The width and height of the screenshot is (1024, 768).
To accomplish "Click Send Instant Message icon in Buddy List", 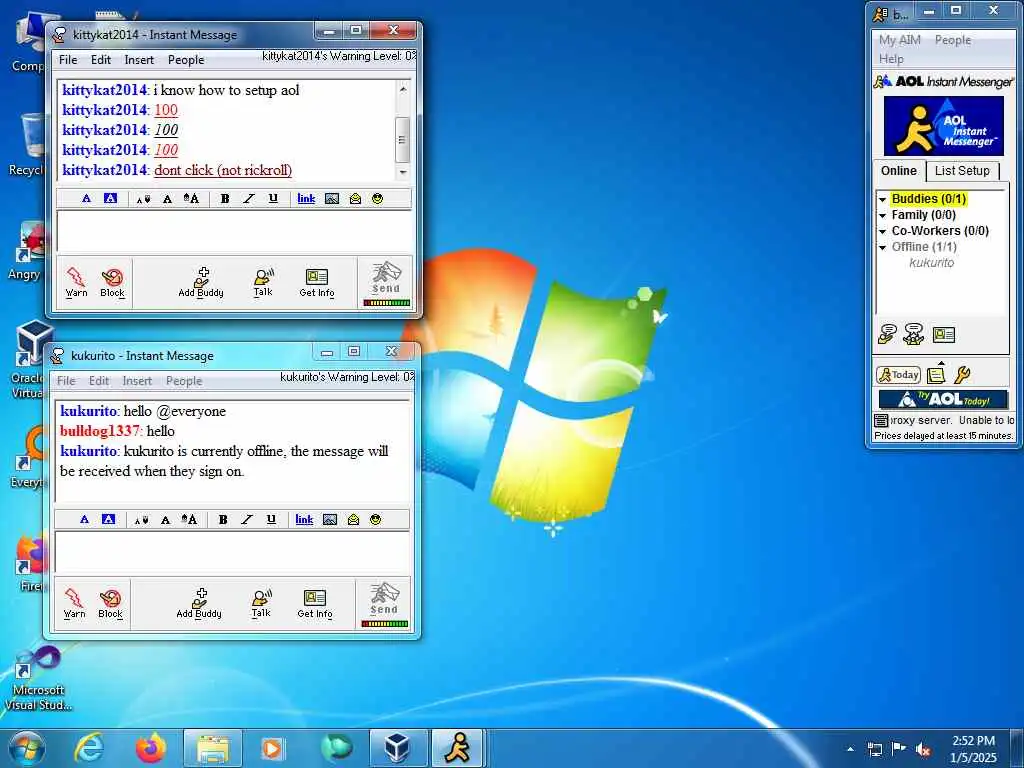I will point(887,334).
